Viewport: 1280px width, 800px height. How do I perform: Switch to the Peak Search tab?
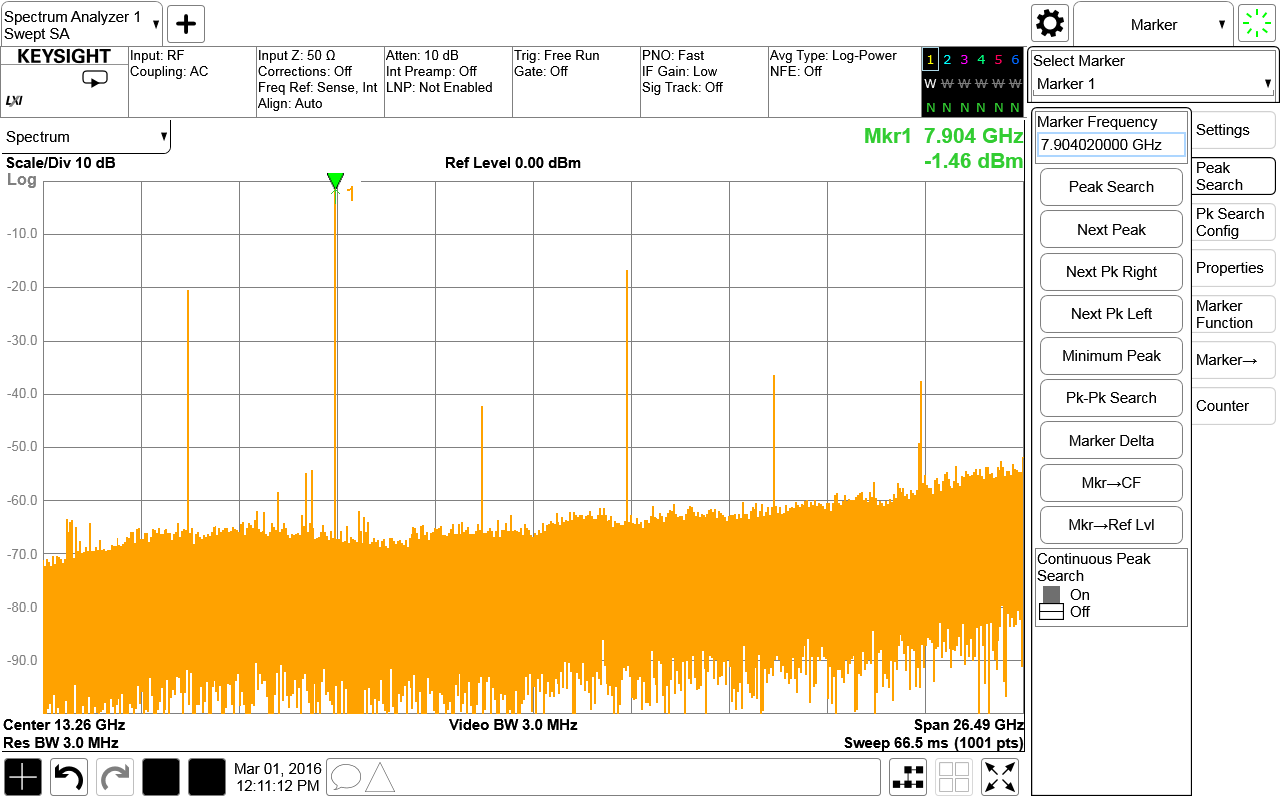[1233, 175]
